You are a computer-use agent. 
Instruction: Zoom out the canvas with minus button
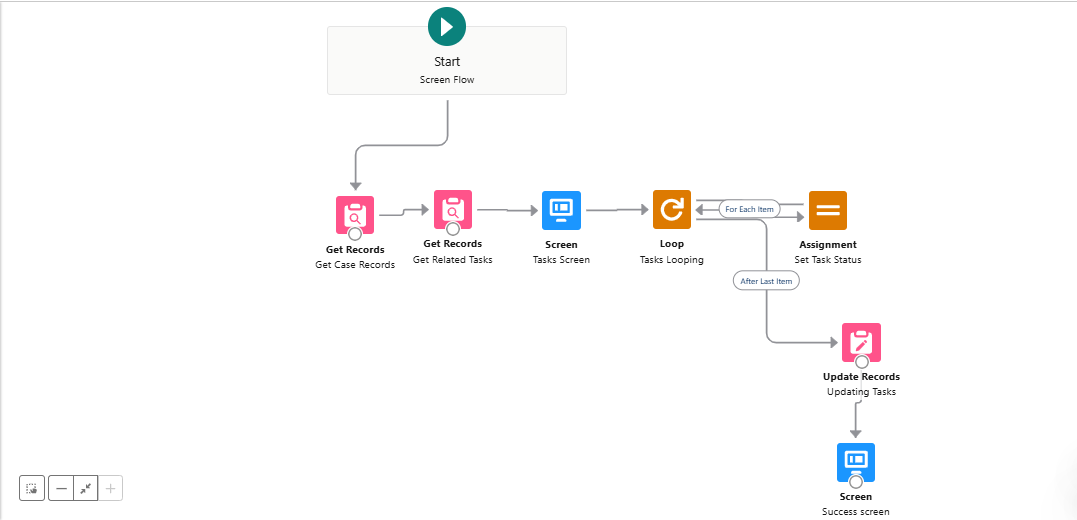61,488
